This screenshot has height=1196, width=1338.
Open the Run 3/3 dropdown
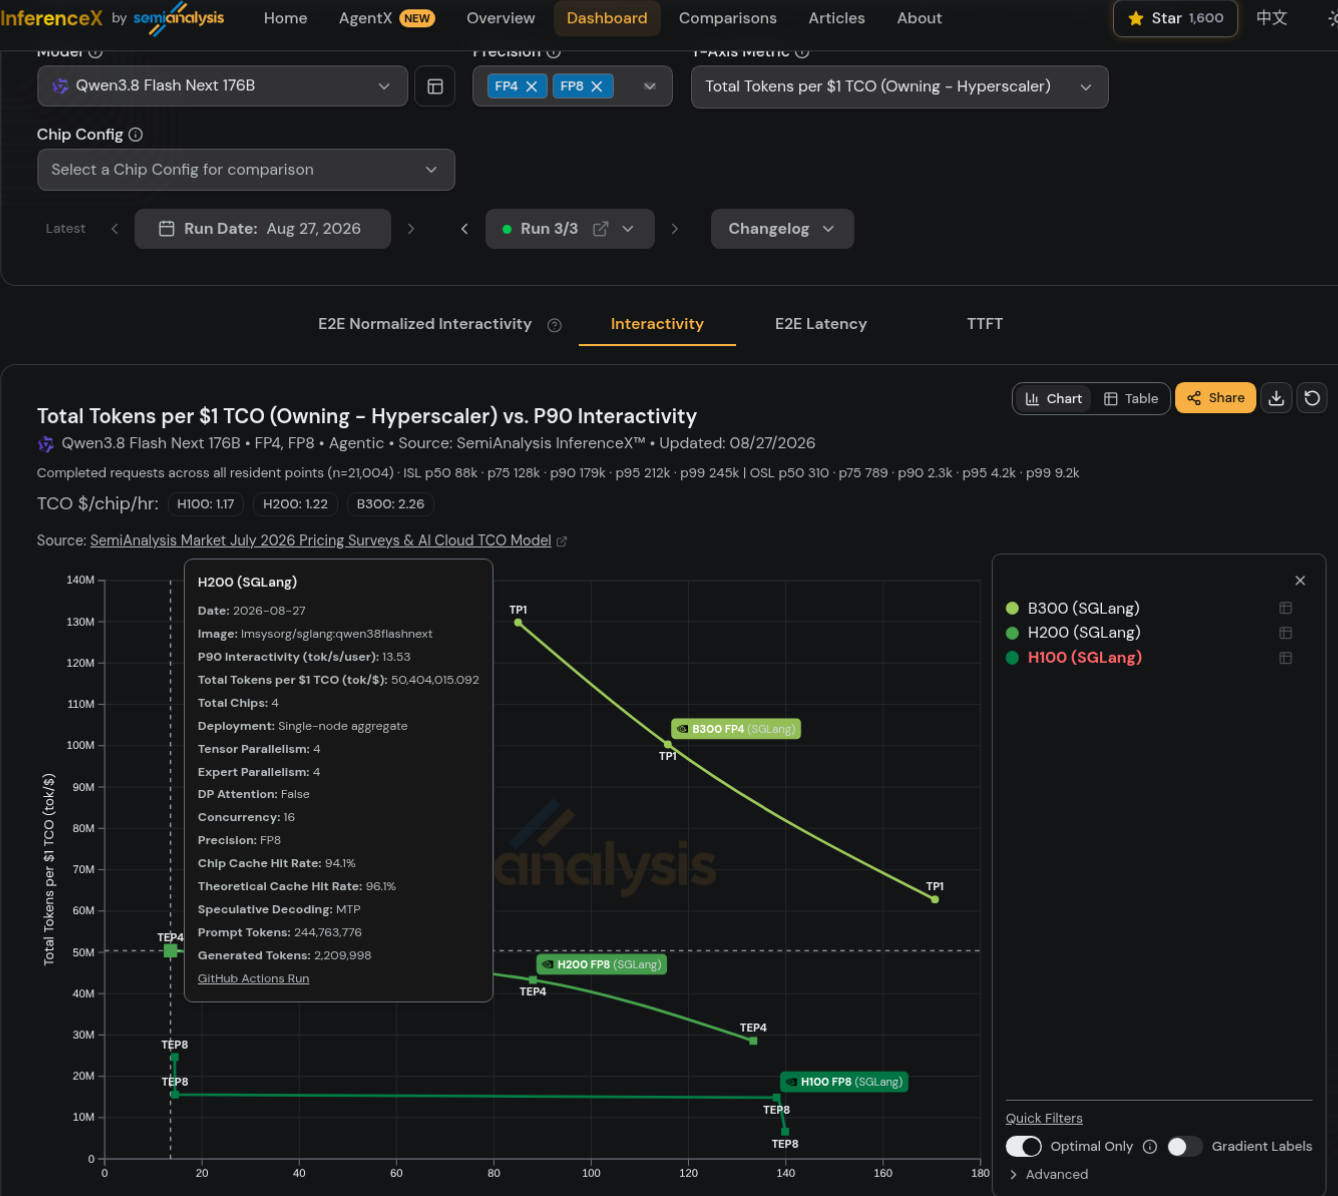[x=570, y=229]
